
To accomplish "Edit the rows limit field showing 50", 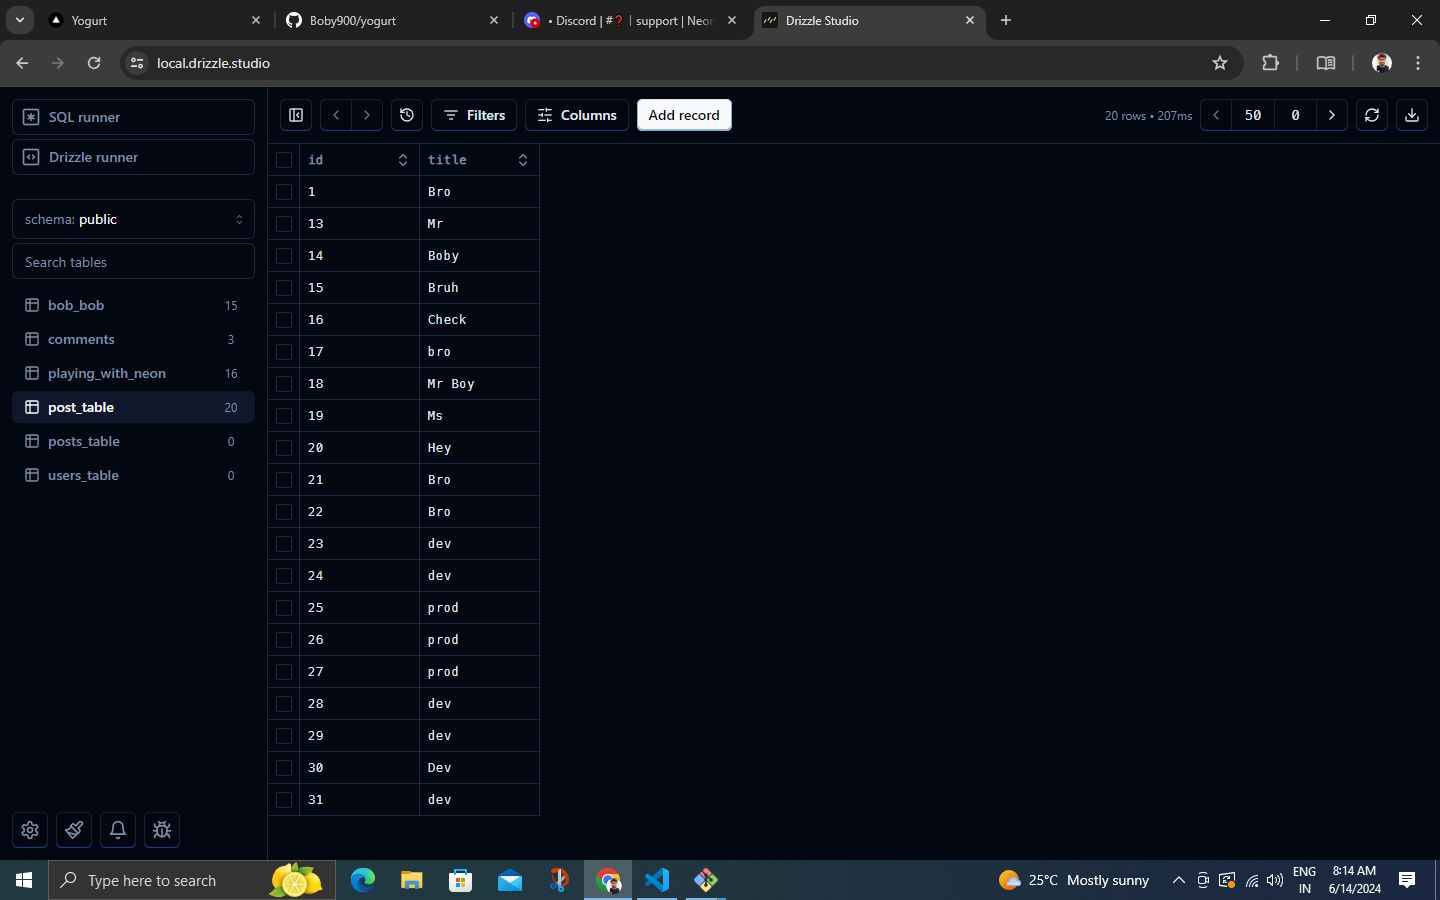I will tap(1253, 115).
